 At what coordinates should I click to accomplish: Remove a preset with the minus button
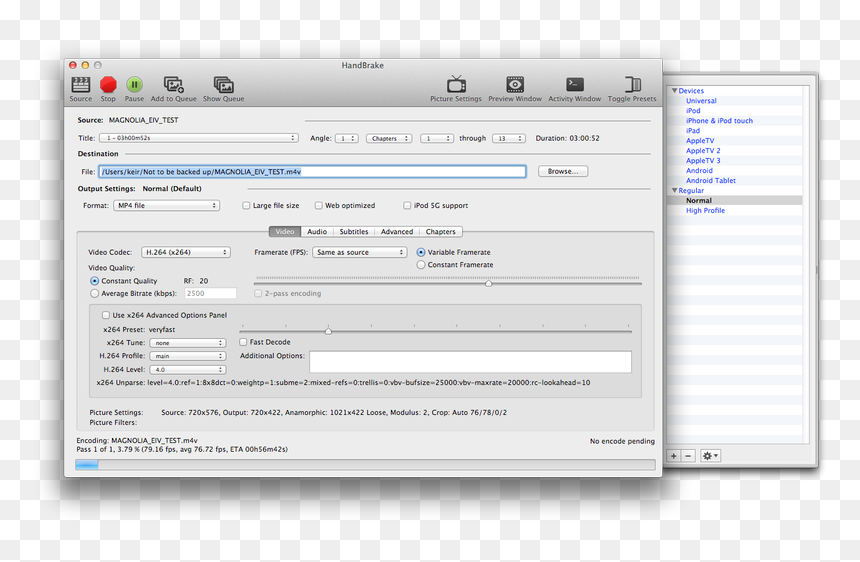(x=688, y=456)
